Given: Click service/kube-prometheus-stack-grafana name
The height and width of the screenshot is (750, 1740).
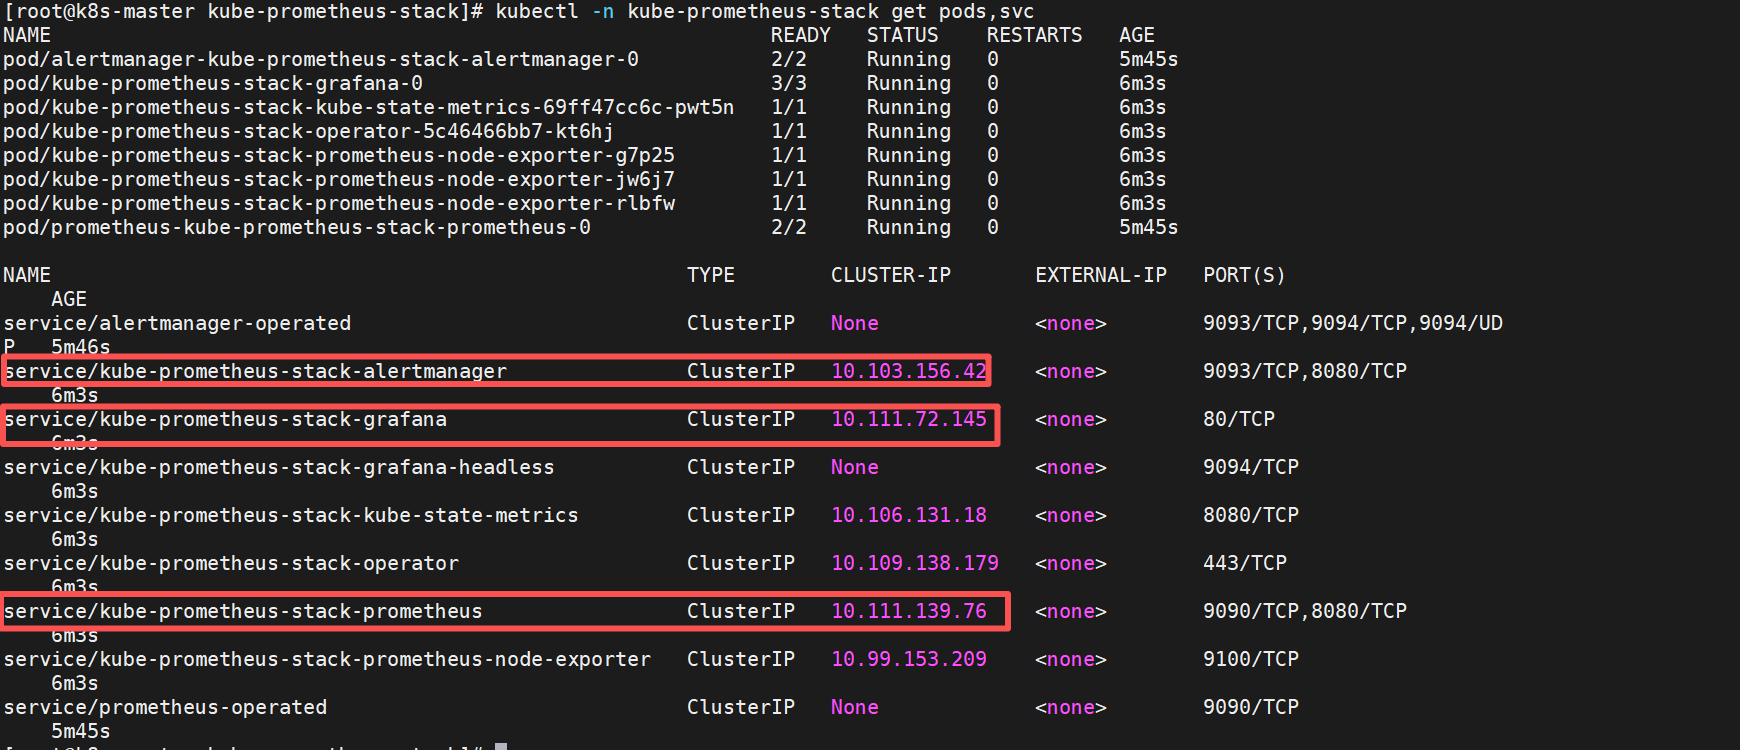Looking at the screenshot, I should [225, 419].
